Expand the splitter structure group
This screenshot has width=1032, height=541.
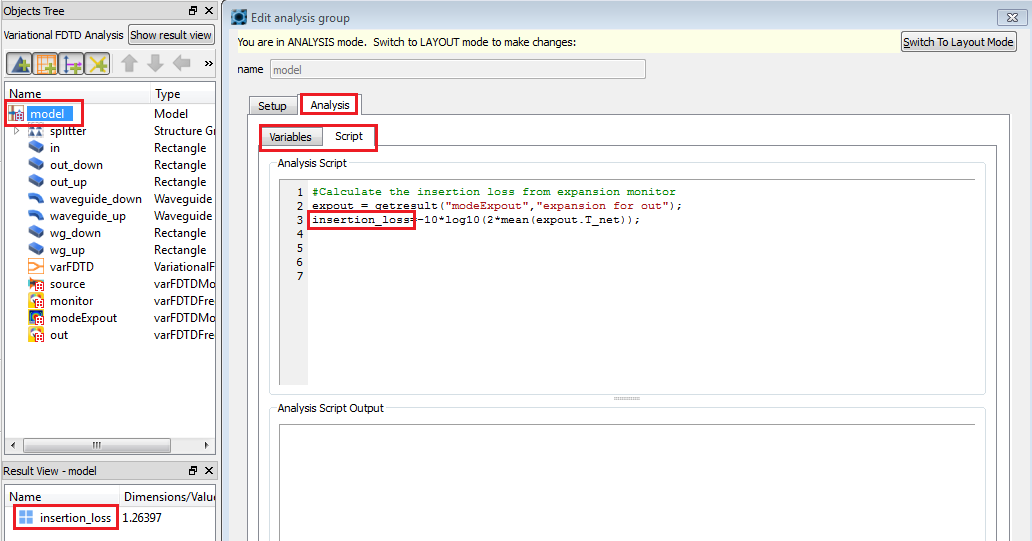click(17, 131)
